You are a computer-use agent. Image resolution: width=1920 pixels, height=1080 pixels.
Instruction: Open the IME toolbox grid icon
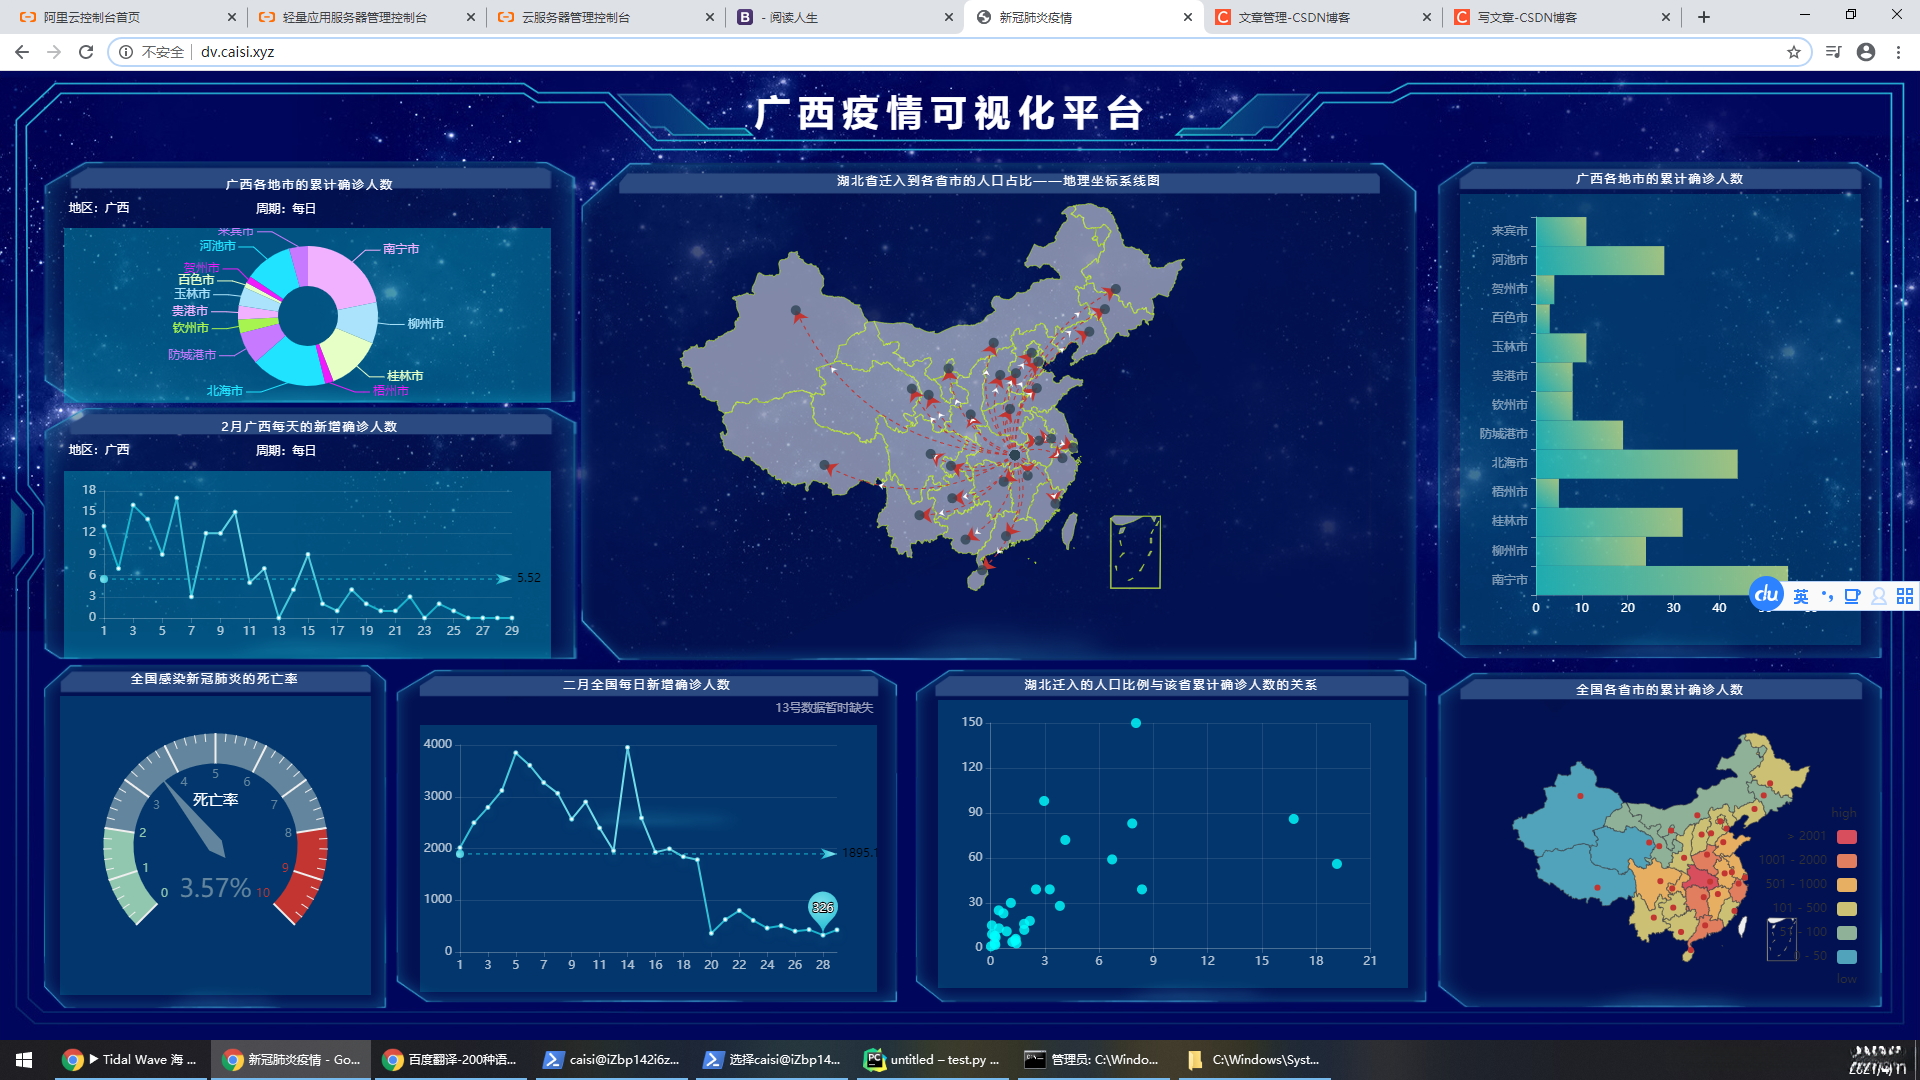click(x=1905, y=597)
